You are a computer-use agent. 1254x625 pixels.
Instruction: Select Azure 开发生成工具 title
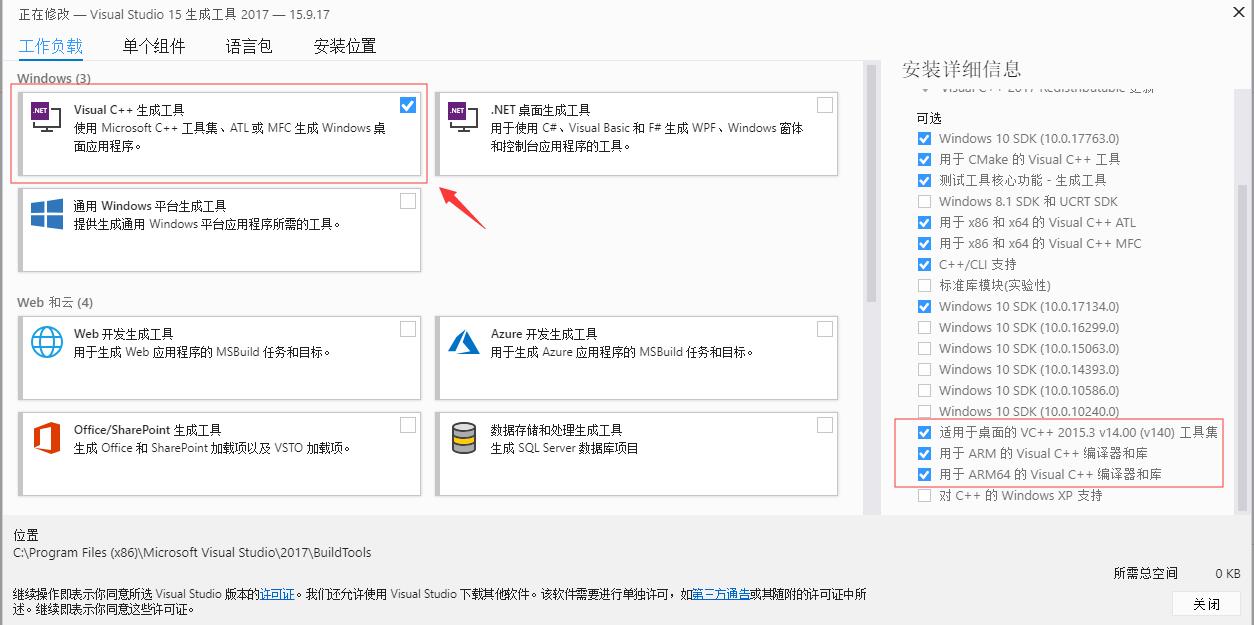click(x=544, y=334)
